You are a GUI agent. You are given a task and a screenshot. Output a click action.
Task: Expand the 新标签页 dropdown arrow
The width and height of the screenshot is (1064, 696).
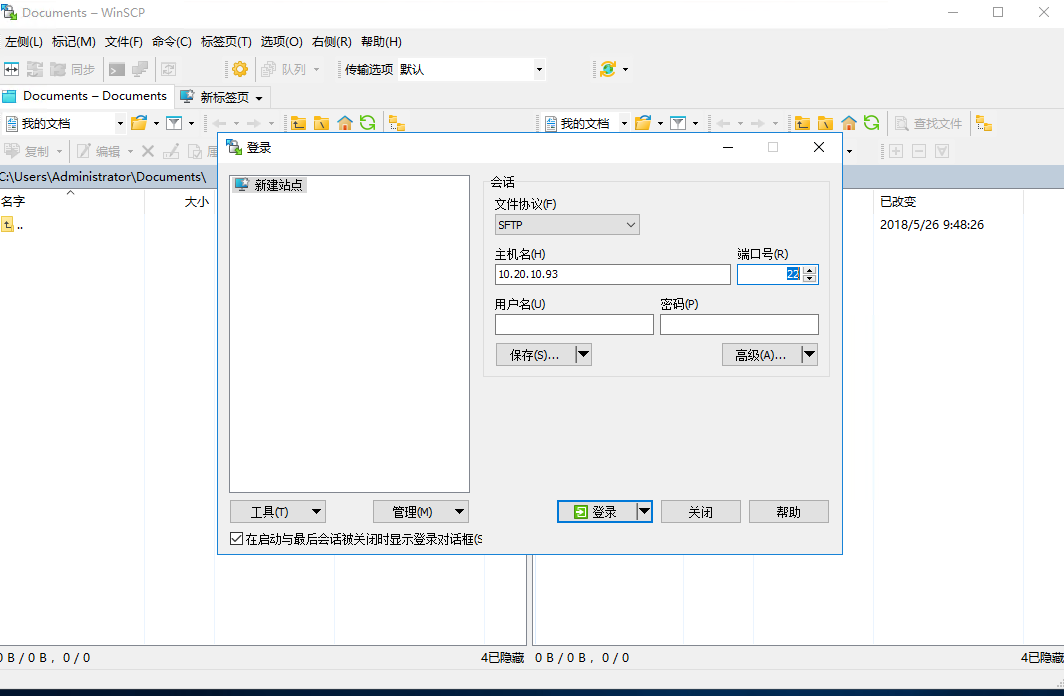pyautogui.click(x=259, y=98)
